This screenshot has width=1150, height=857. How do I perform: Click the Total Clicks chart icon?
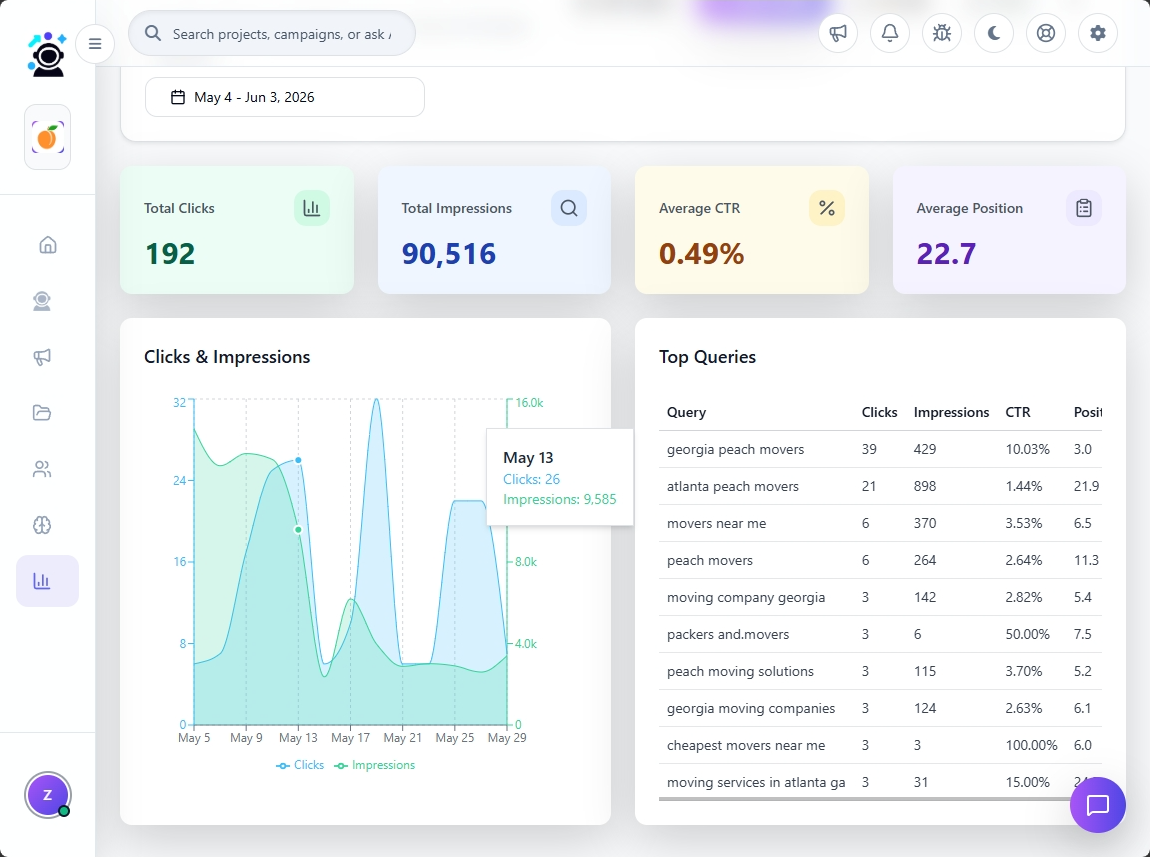(x=312, y=208)
